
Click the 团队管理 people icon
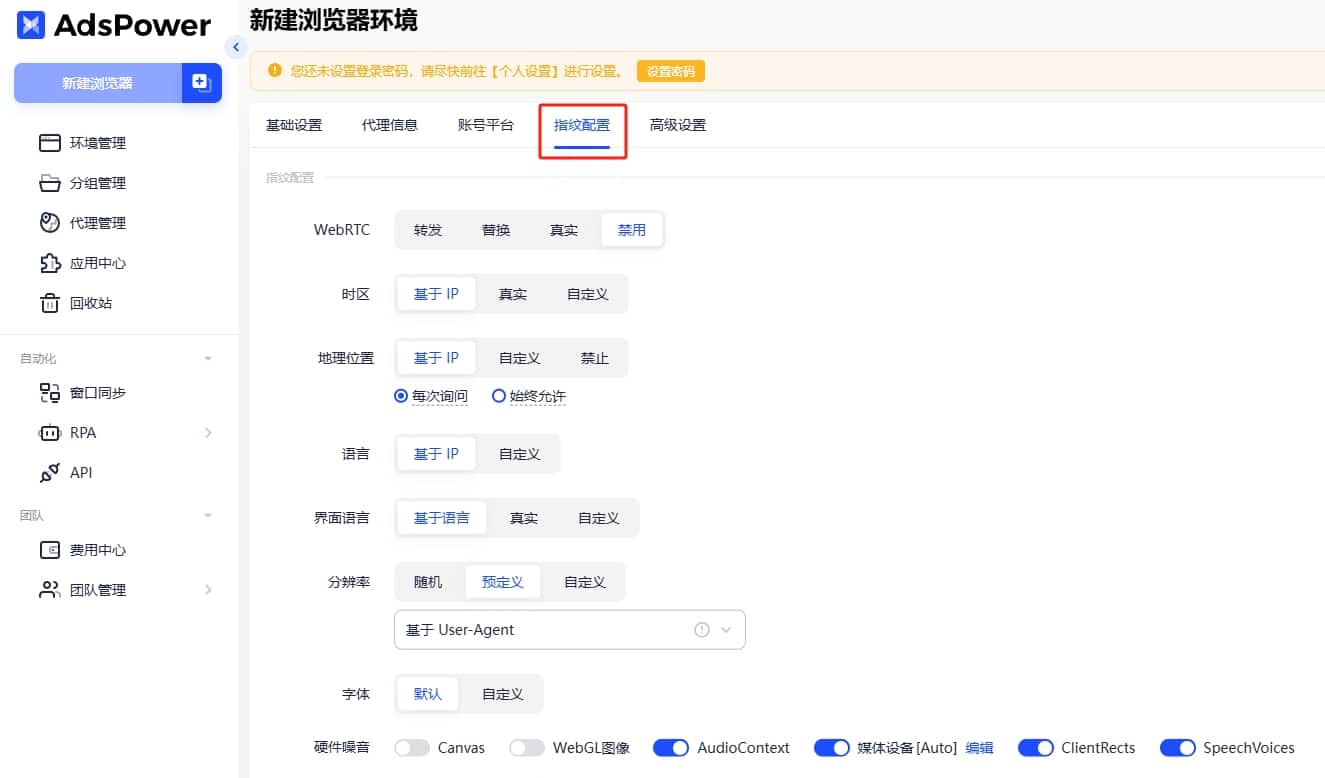[49, 590]
